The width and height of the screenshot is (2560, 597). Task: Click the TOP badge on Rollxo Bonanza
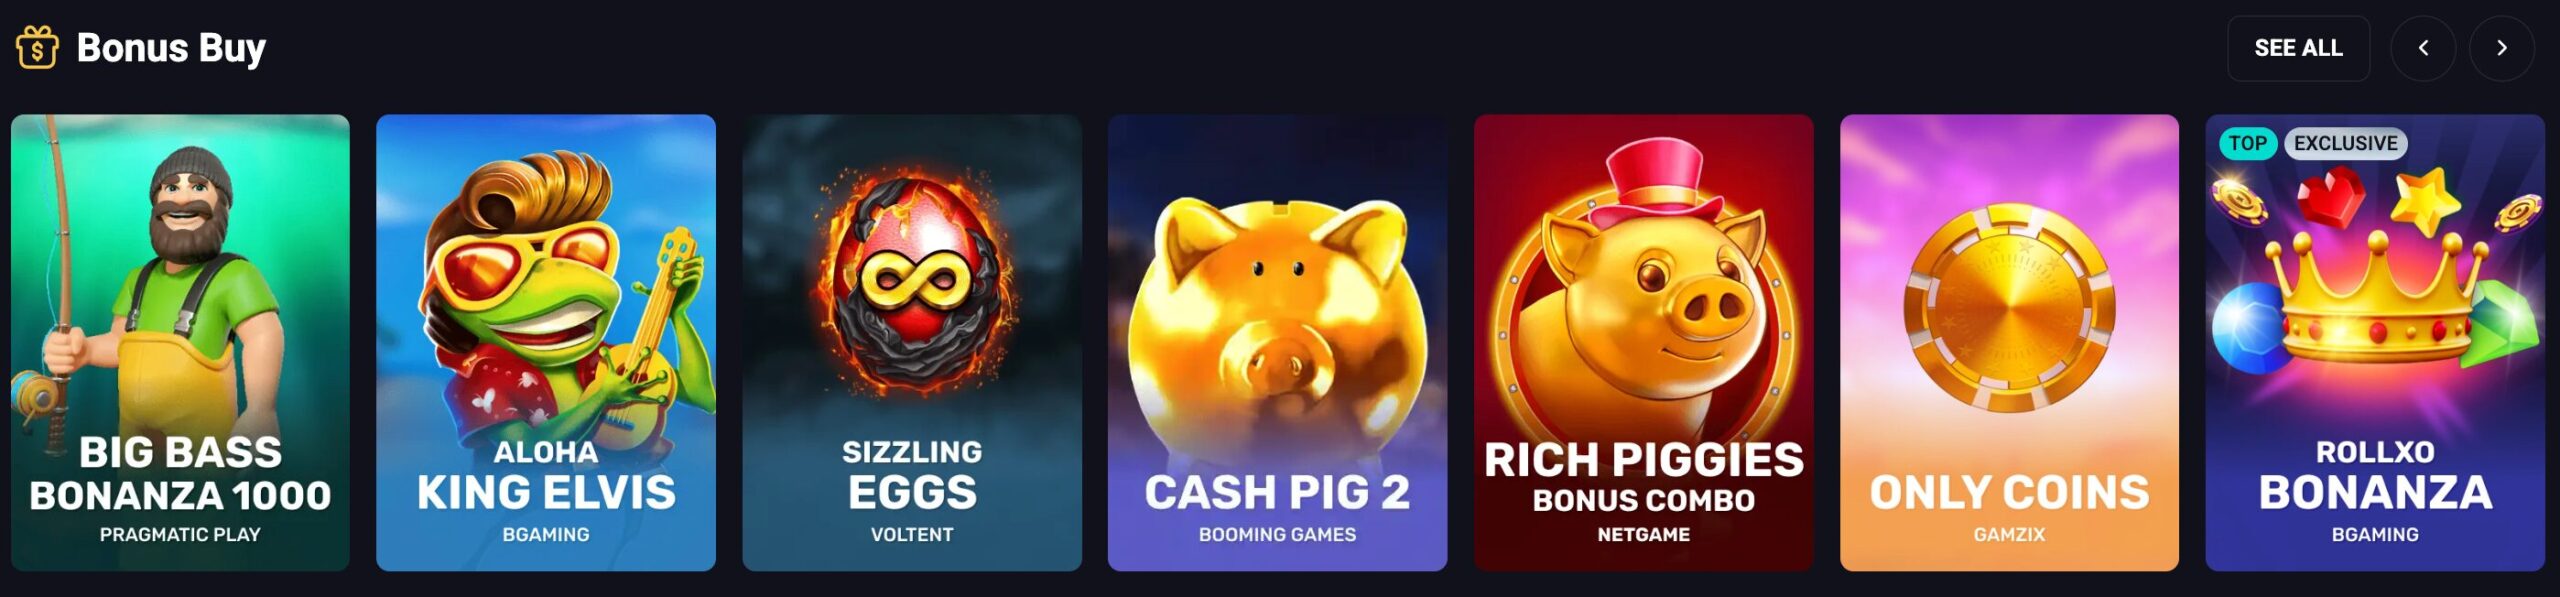point(2247,143)
